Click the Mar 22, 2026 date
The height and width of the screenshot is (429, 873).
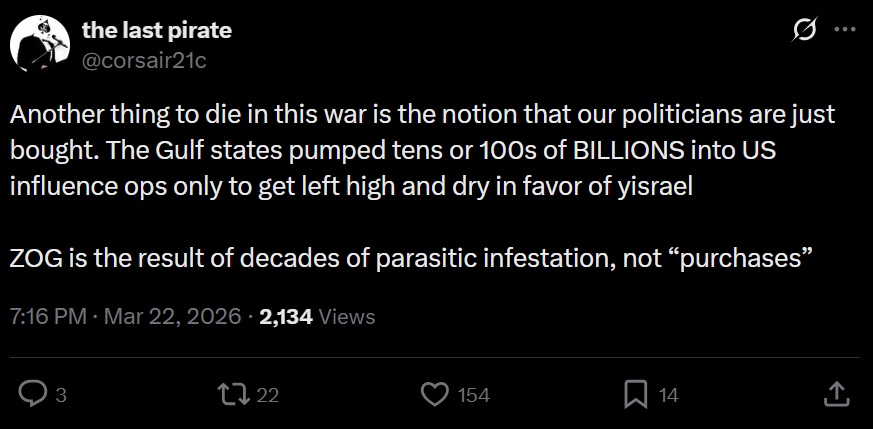click(x=170, y=317)
